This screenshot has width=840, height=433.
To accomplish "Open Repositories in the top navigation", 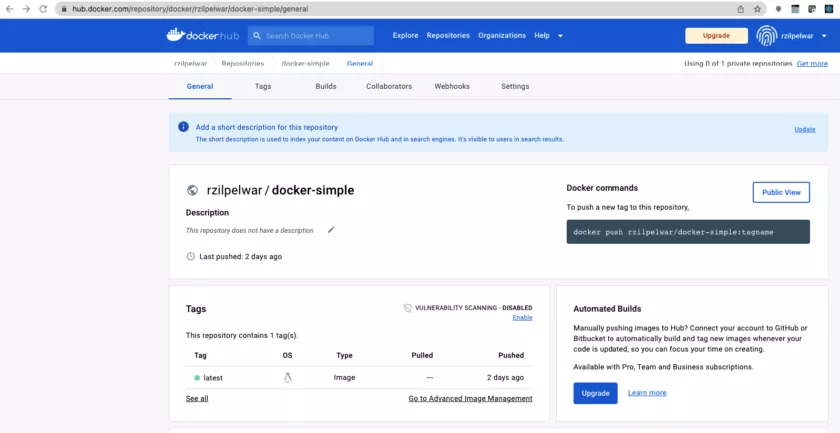I will (448, 35).
